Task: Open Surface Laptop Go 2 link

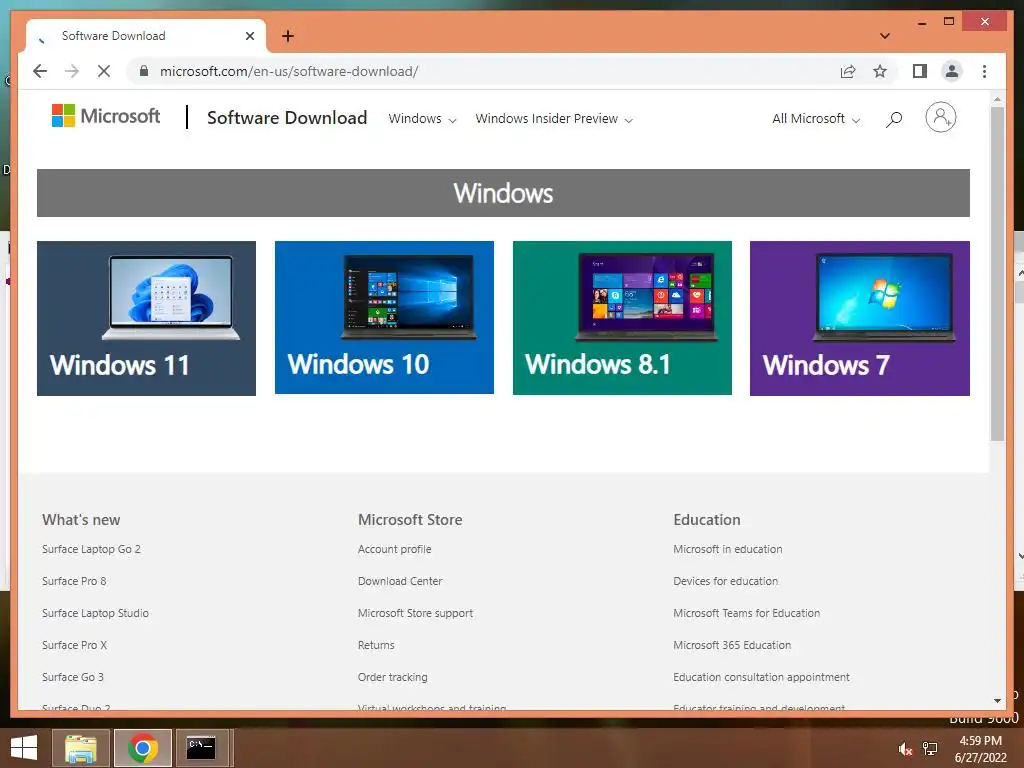Action: point(91,549)
